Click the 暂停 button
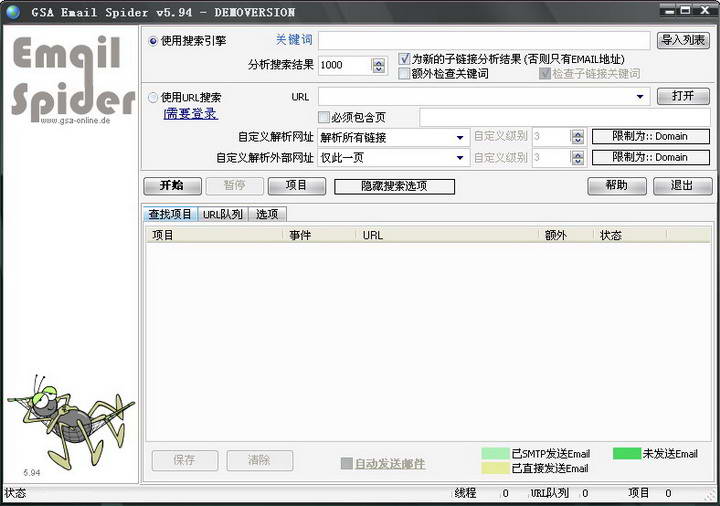720x506 pixels. (235, 186)
